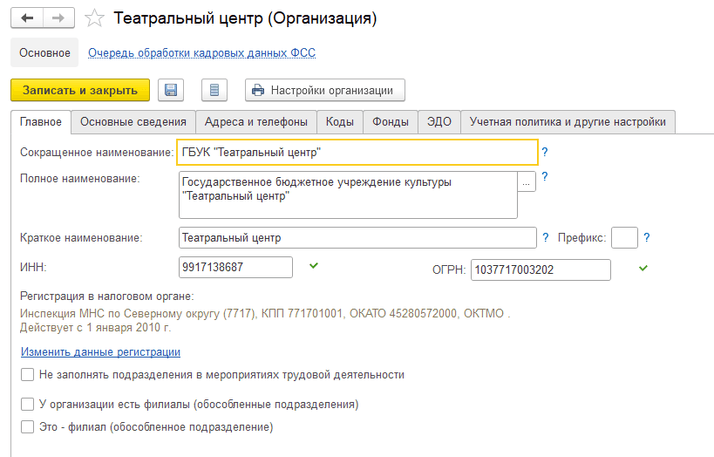Click Настройки организации button

(325, 90)
